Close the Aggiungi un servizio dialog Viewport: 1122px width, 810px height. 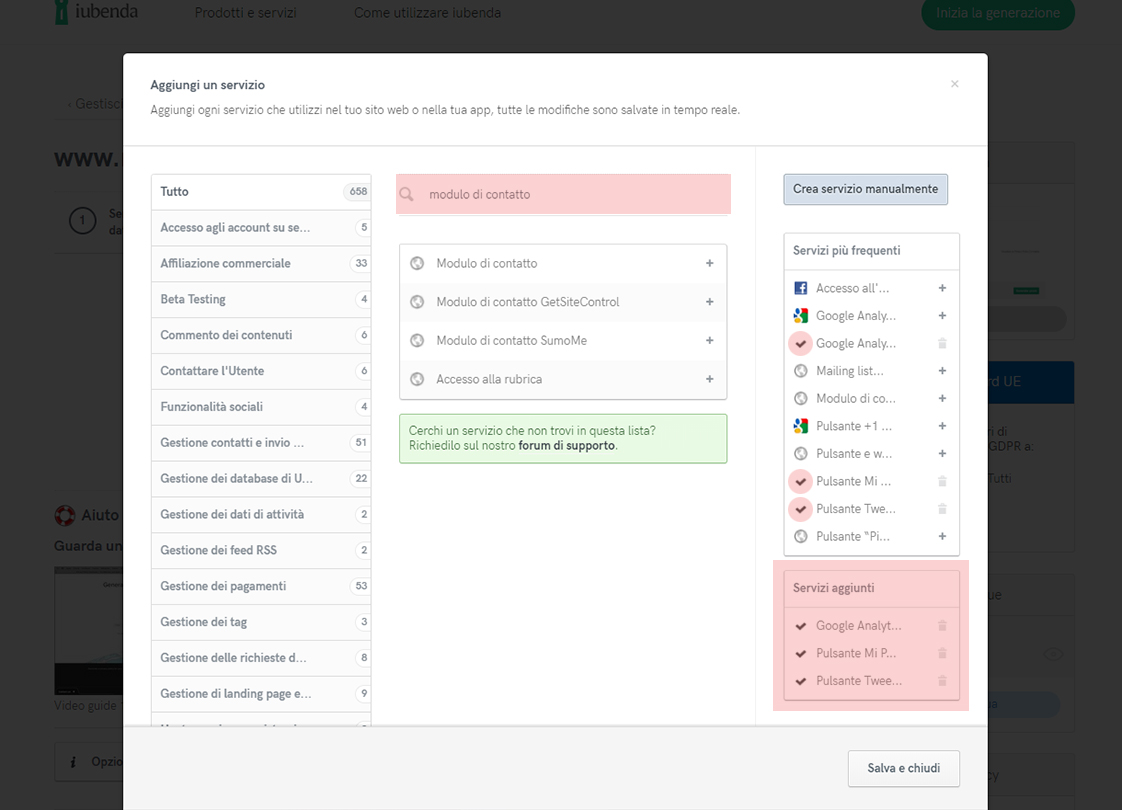pos(955,84)
